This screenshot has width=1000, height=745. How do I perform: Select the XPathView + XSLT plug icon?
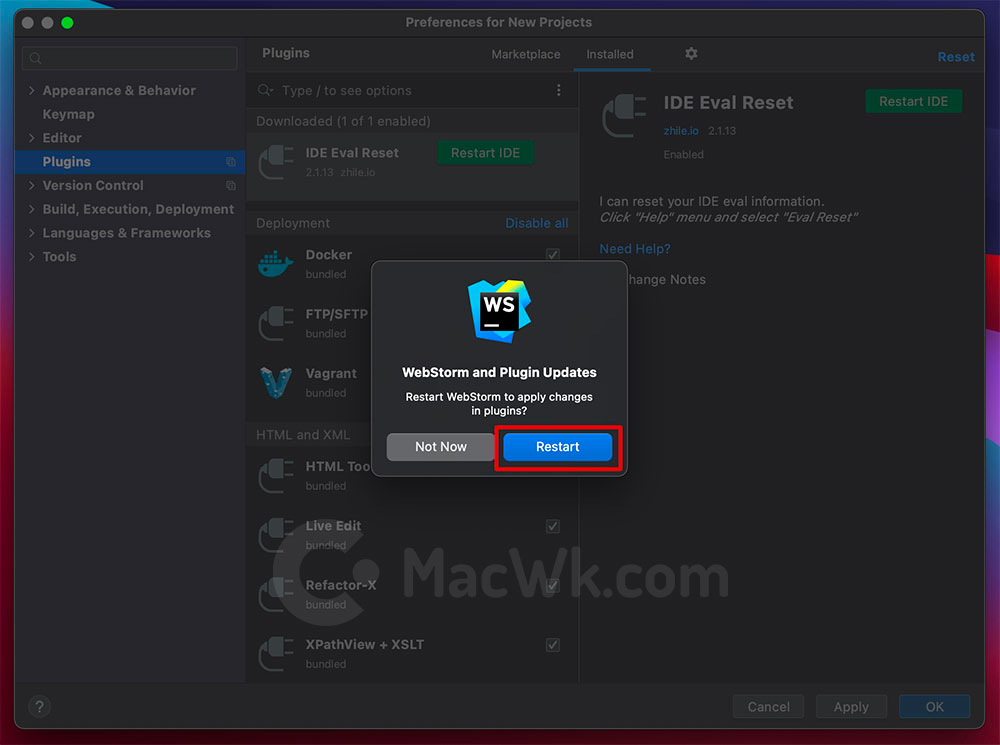pos(276,653)
